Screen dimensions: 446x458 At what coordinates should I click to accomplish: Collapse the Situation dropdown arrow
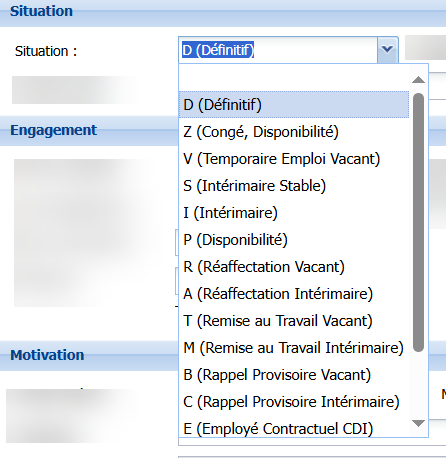point(387,50)
